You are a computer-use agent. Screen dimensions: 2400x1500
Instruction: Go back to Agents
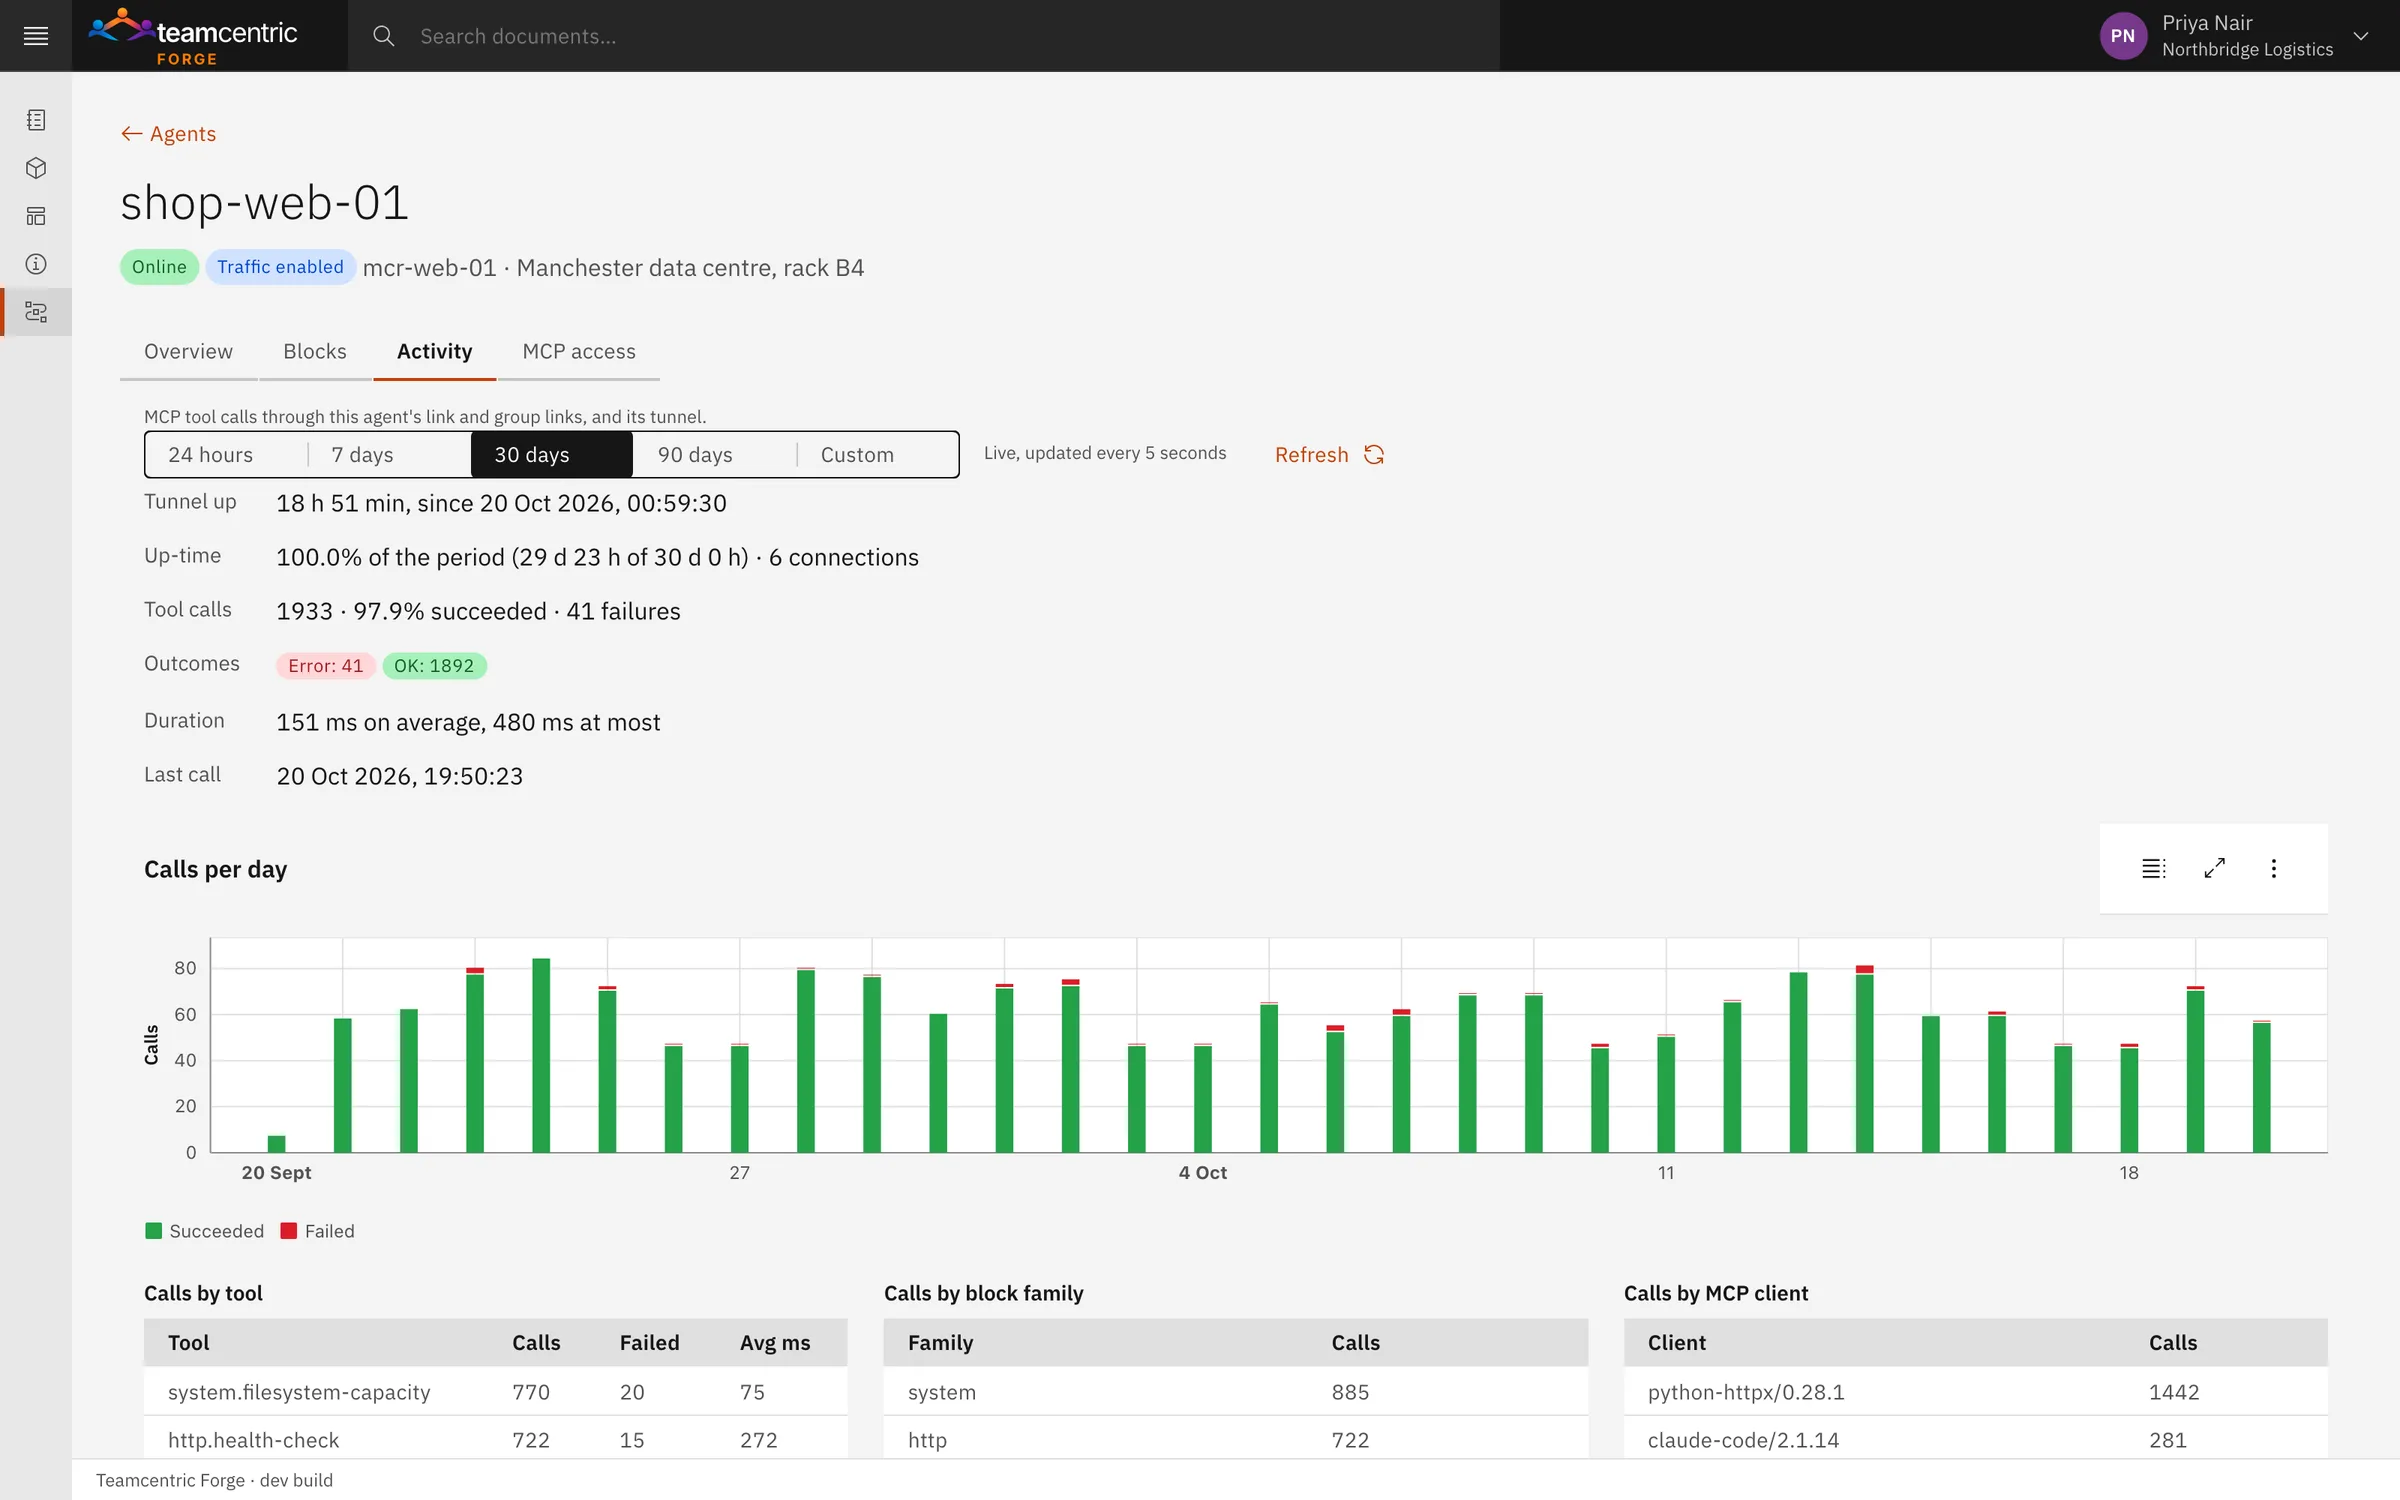(x=168, y=134)
